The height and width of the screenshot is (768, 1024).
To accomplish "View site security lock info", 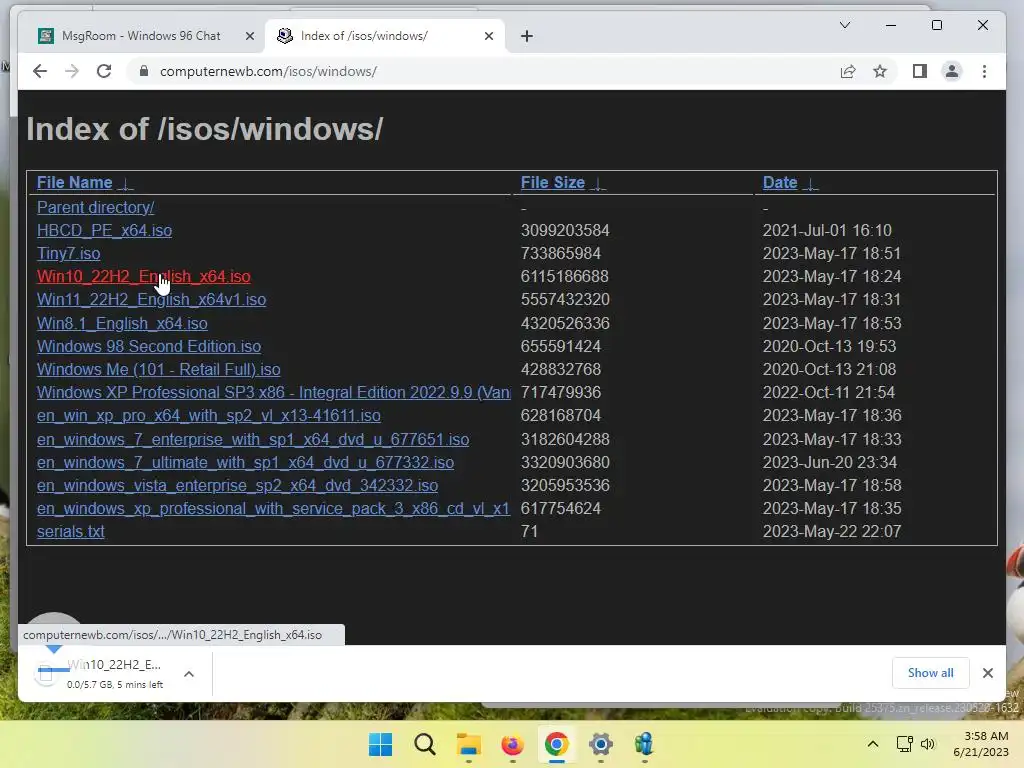I will click(x=144, y=71).
